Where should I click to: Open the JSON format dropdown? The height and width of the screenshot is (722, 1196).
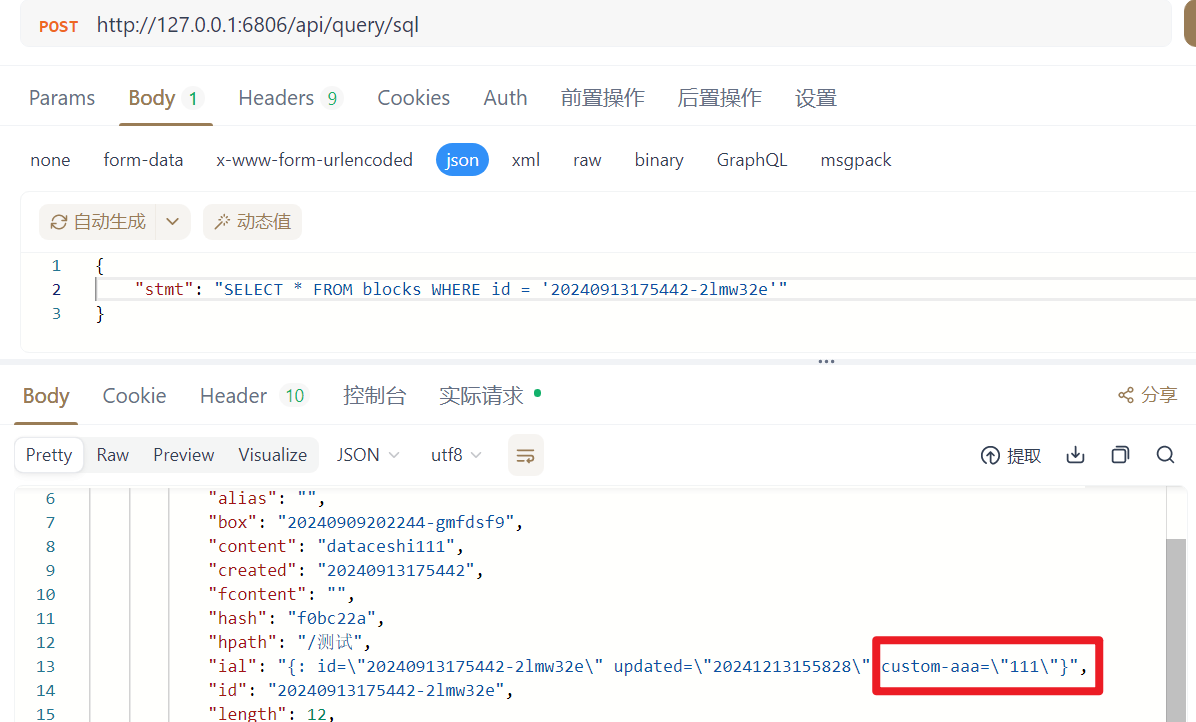pyautogui.click(x=367, y=454)
